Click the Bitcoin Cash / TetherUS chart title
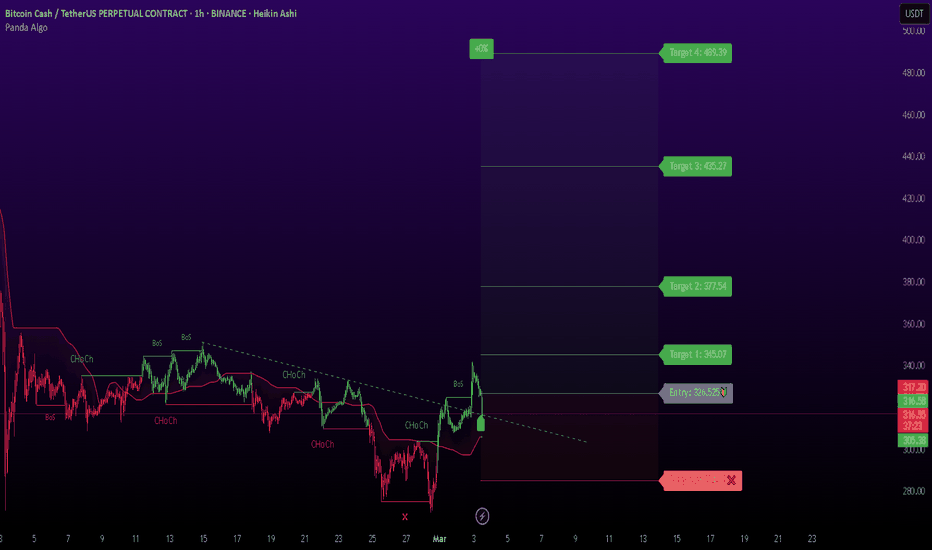This screenshot has height=550, width=932. (x=151, y=13)
